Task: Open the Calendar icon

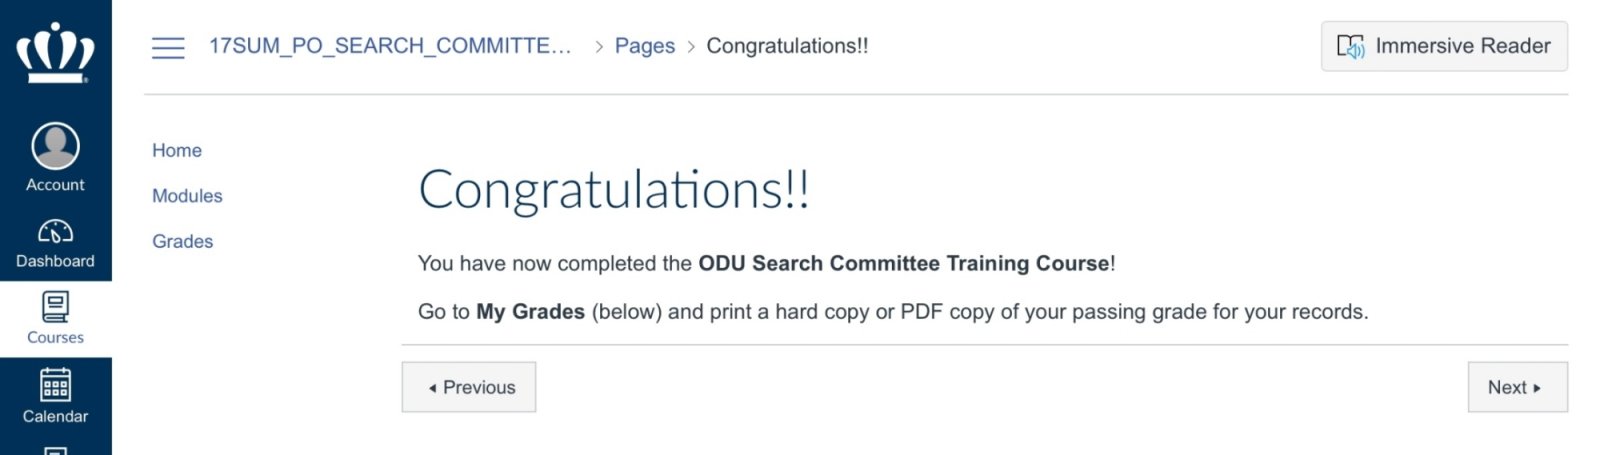Action: (x=55, y=385)
